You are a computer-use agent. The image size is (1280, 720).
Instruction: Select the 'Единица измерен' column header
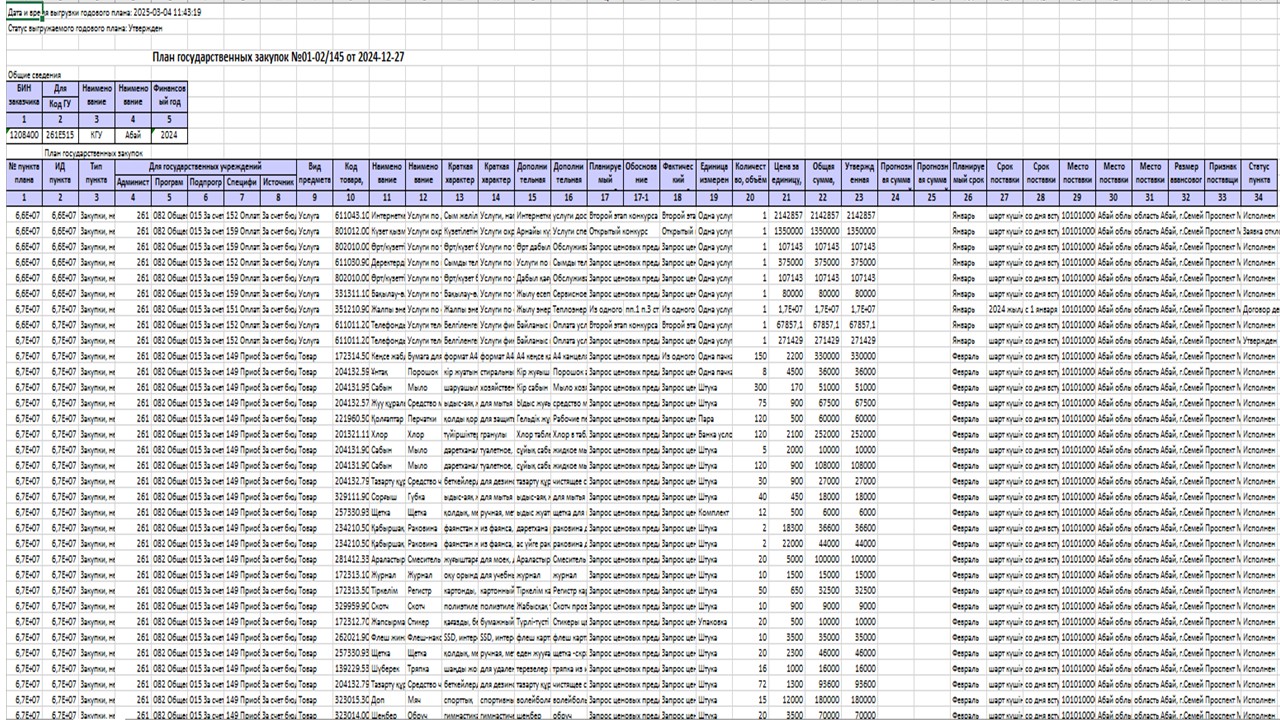coord(714,173)
